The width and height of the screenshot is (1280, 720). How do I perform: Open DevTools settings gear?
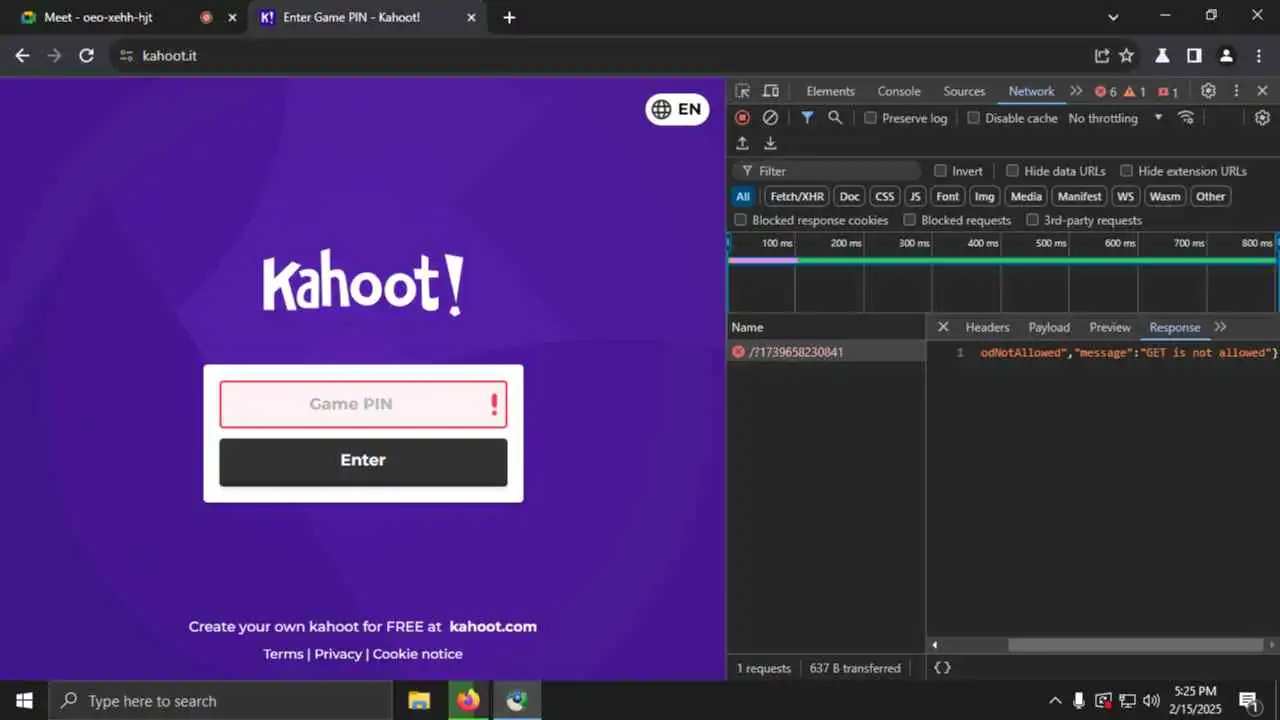pyautogui.click(x=1208, y=91)
